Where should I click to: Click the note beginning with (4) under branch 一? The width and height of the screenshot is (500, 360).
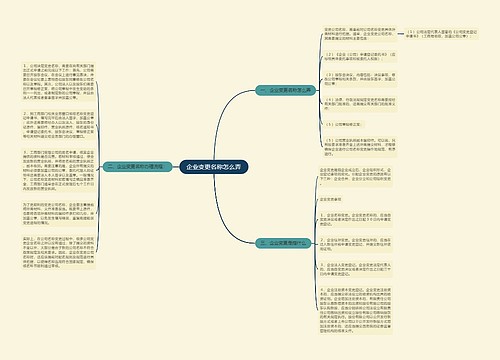(x=360, y=104)
